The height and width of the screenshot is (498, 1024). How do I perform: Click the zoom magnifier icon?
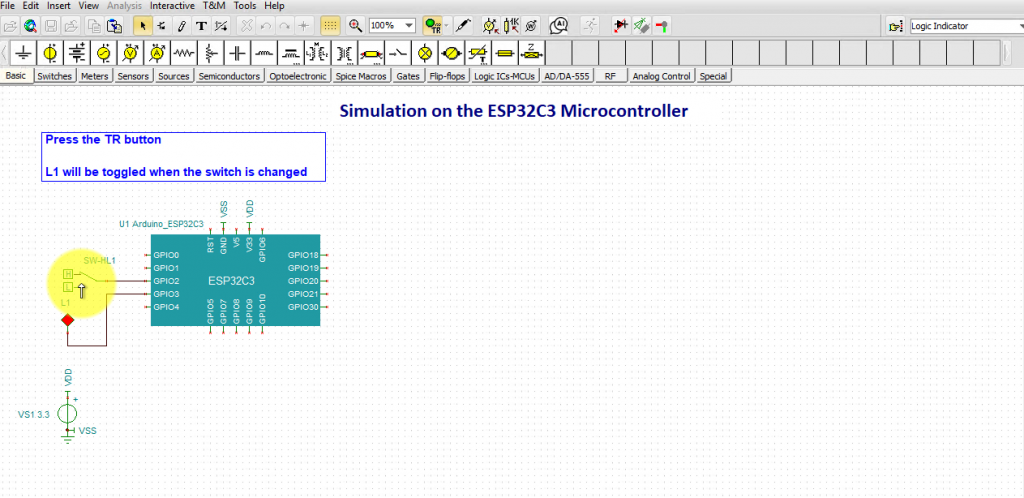pyautogui.click(x=355, y=26)
